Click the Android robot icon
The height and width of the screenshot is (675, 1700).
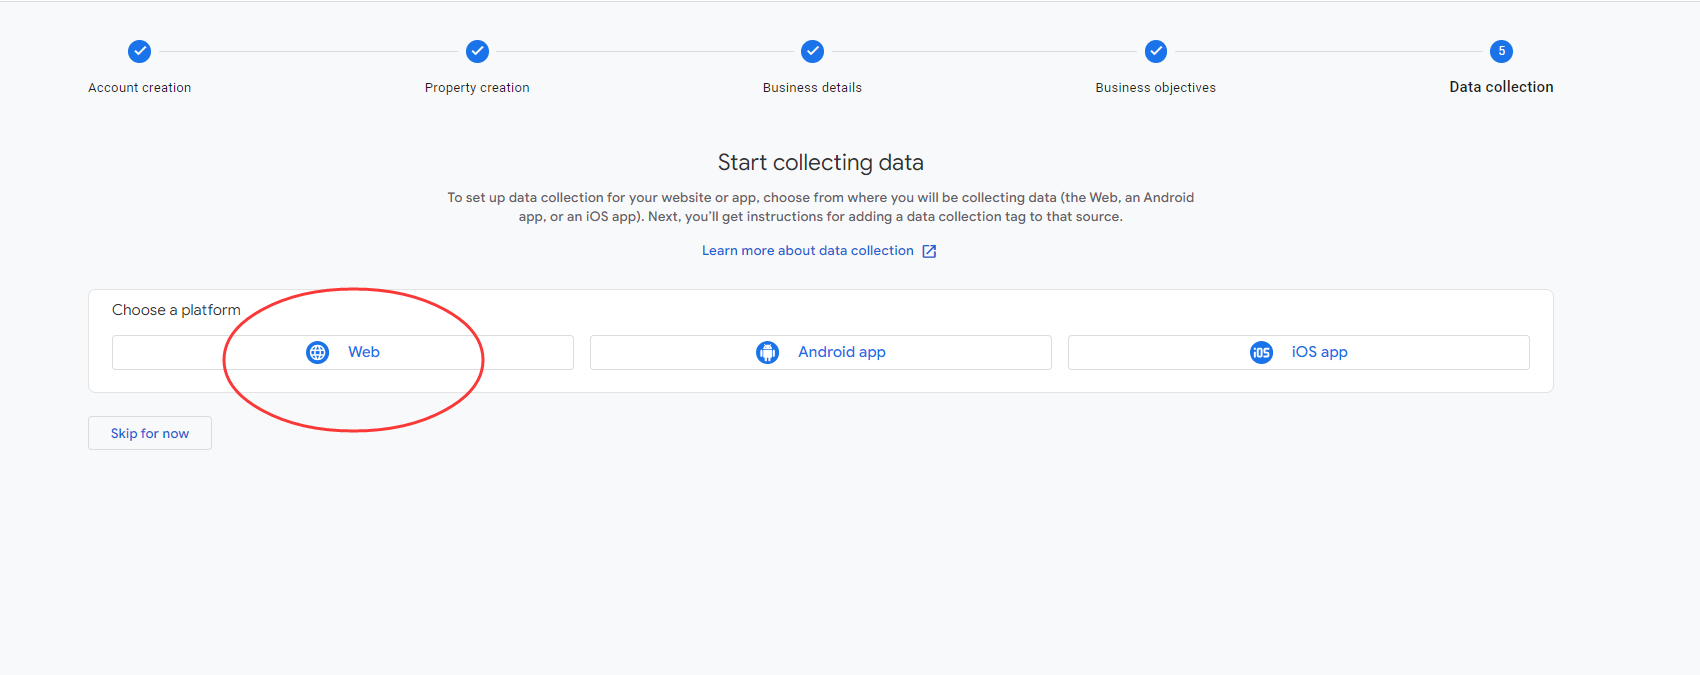point(767,352)
